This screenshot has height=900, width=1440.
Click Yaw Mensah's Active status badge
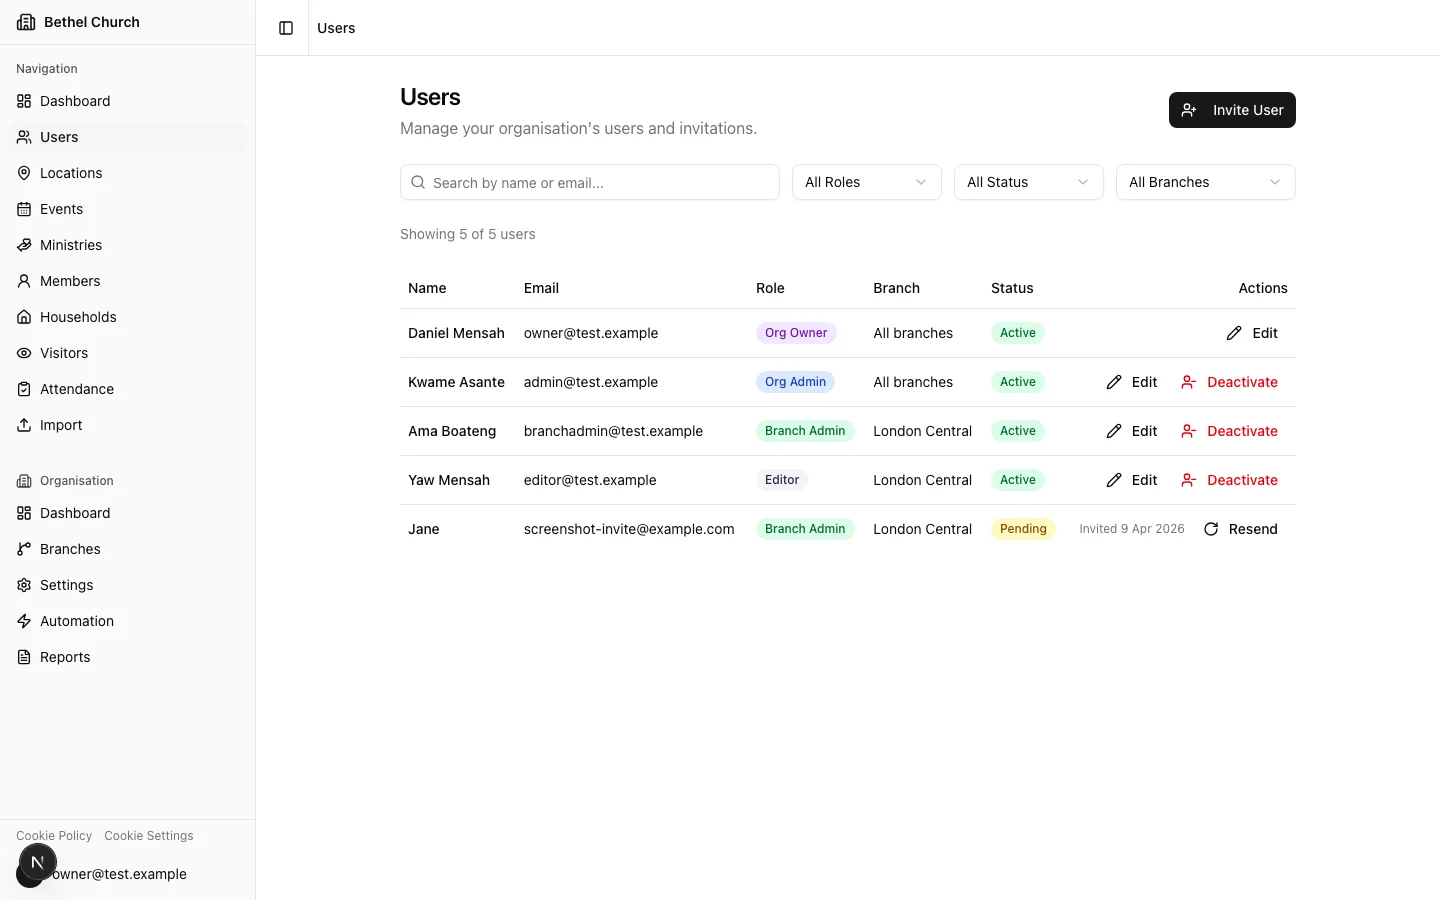(x=1018, y=480)
